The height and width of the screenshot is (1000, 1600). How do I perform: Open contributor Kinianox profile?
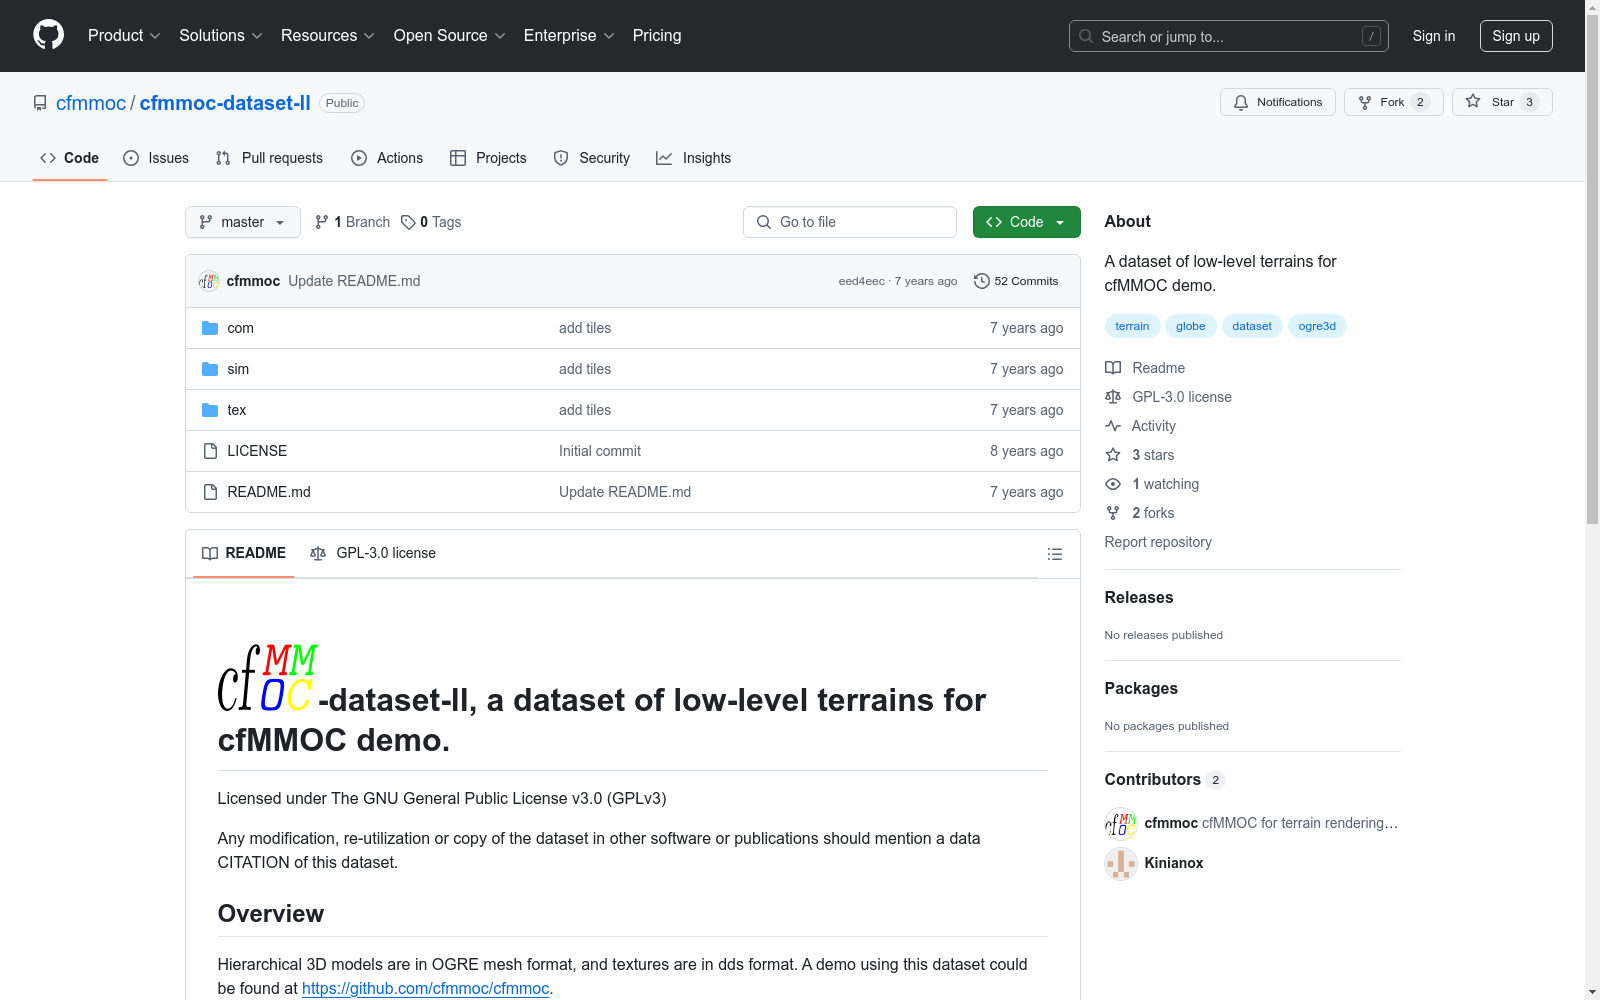click(1174, 863)
